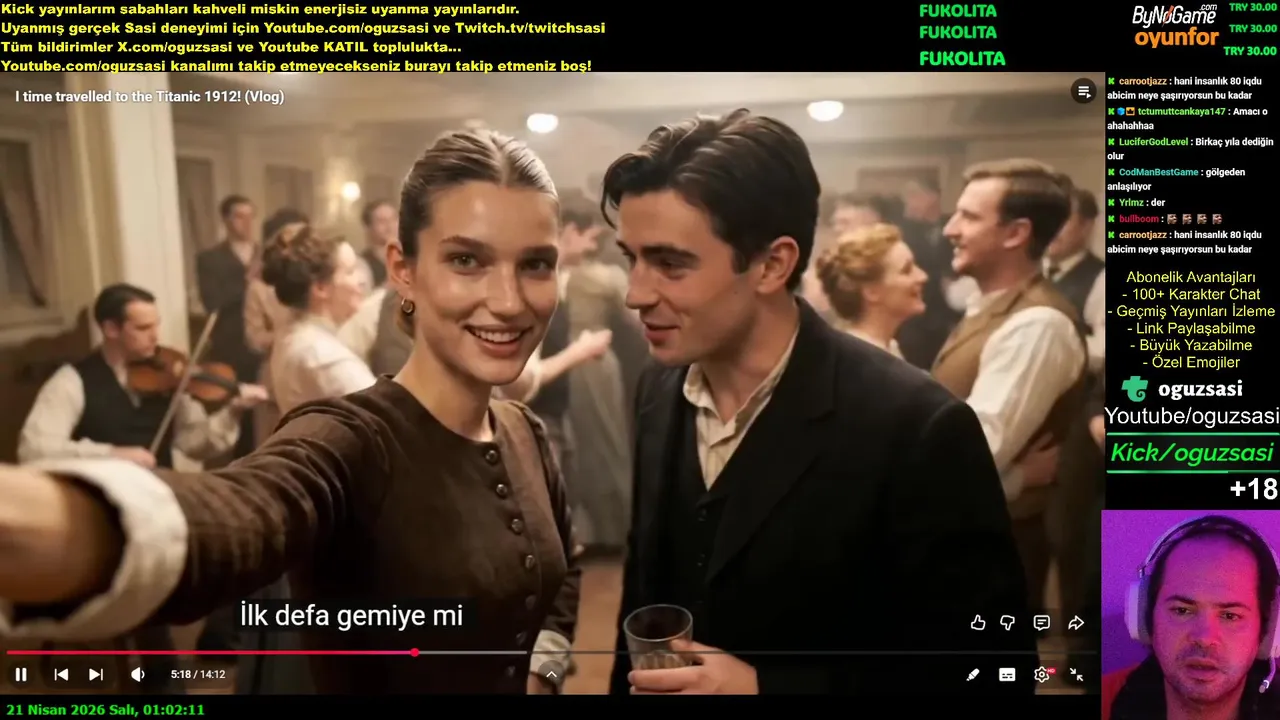Share the video using the arrow icon
The image size is (1280, 720).
click(1076, 623)
